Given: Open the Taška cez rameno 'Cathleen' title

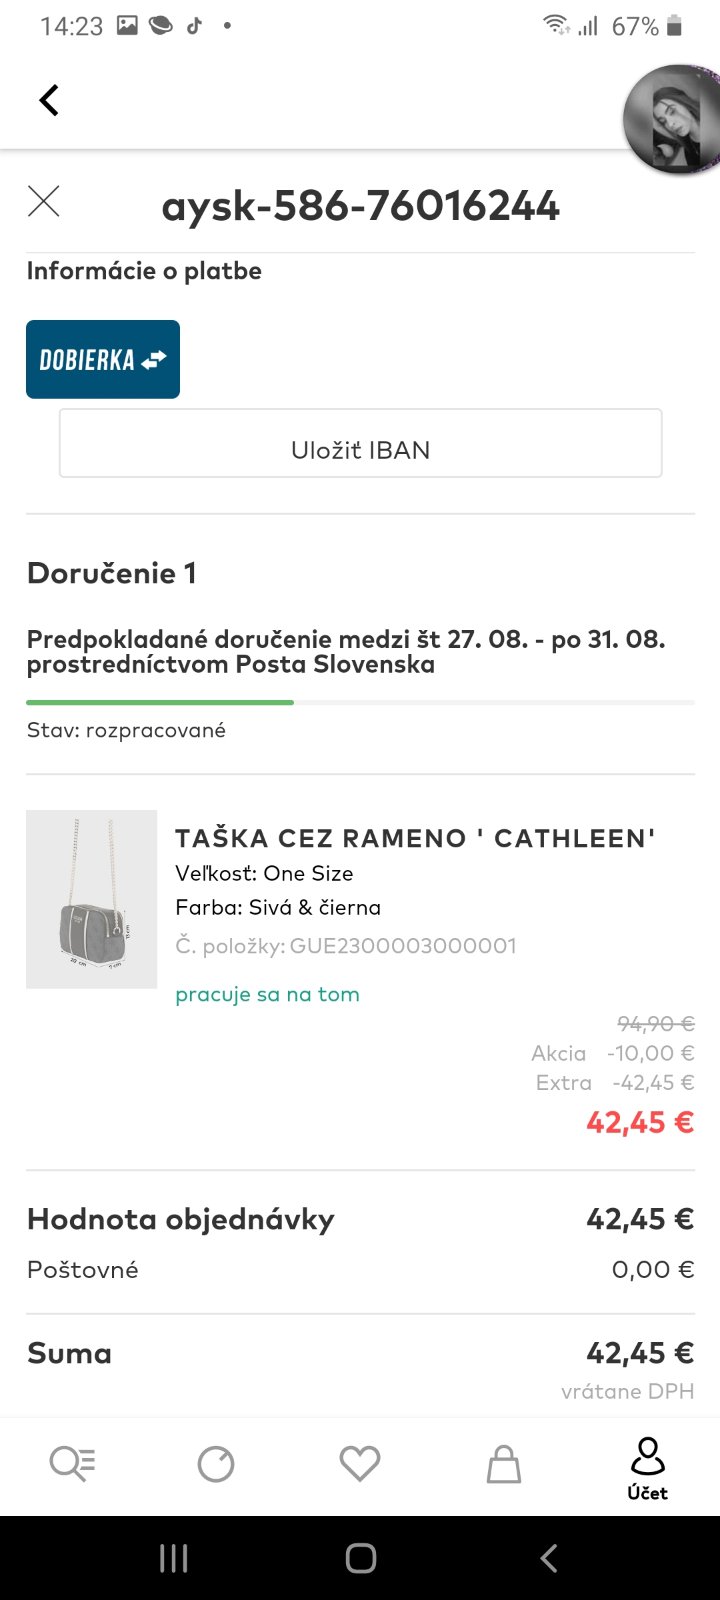Looking at the screenshot, I should point(415,838).
